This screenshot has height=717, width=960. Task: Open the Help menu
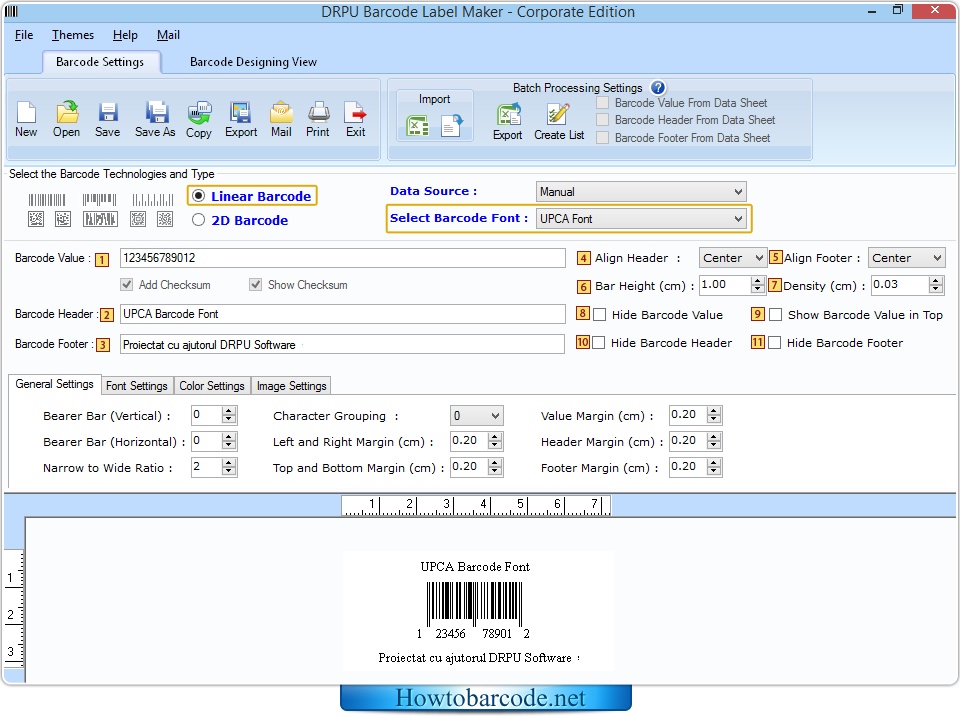click(x=125, y=35)
